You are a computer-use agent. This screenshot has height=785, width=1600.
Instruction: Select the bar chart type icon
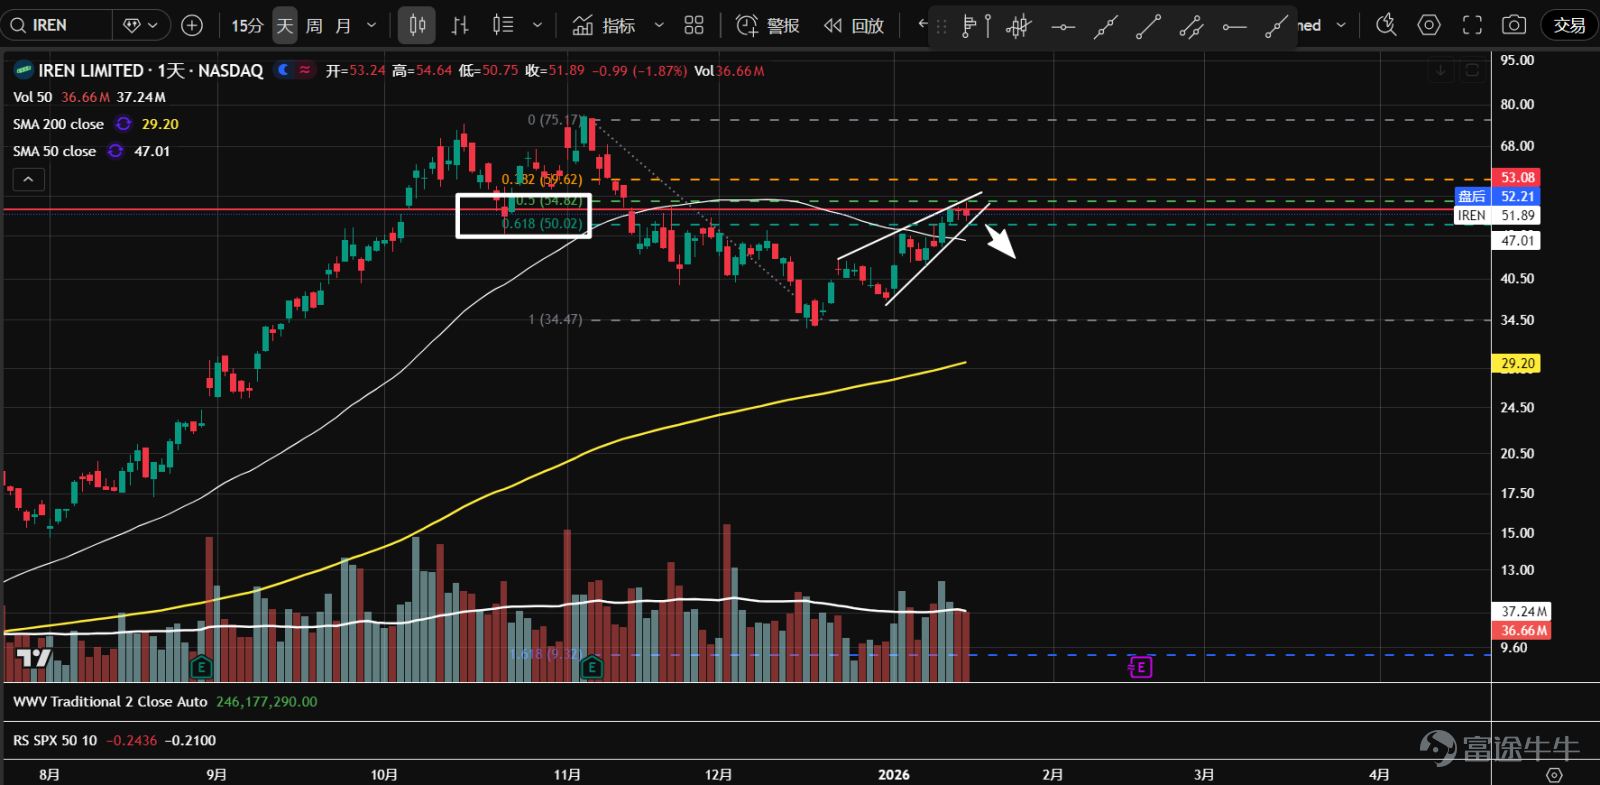point(460,25)
